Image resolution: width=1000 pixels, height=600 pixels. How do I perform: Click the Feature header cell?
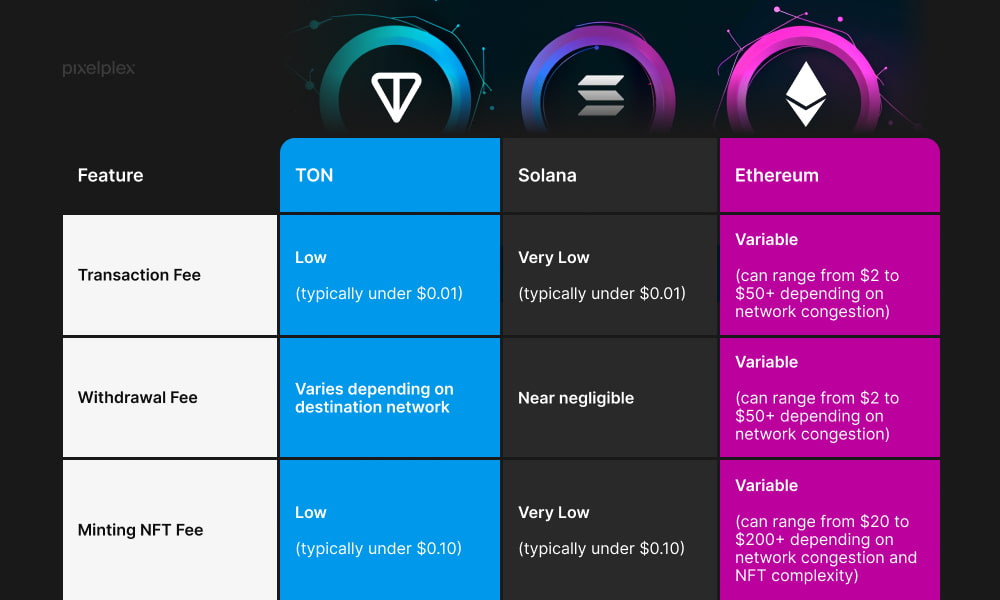170,175
